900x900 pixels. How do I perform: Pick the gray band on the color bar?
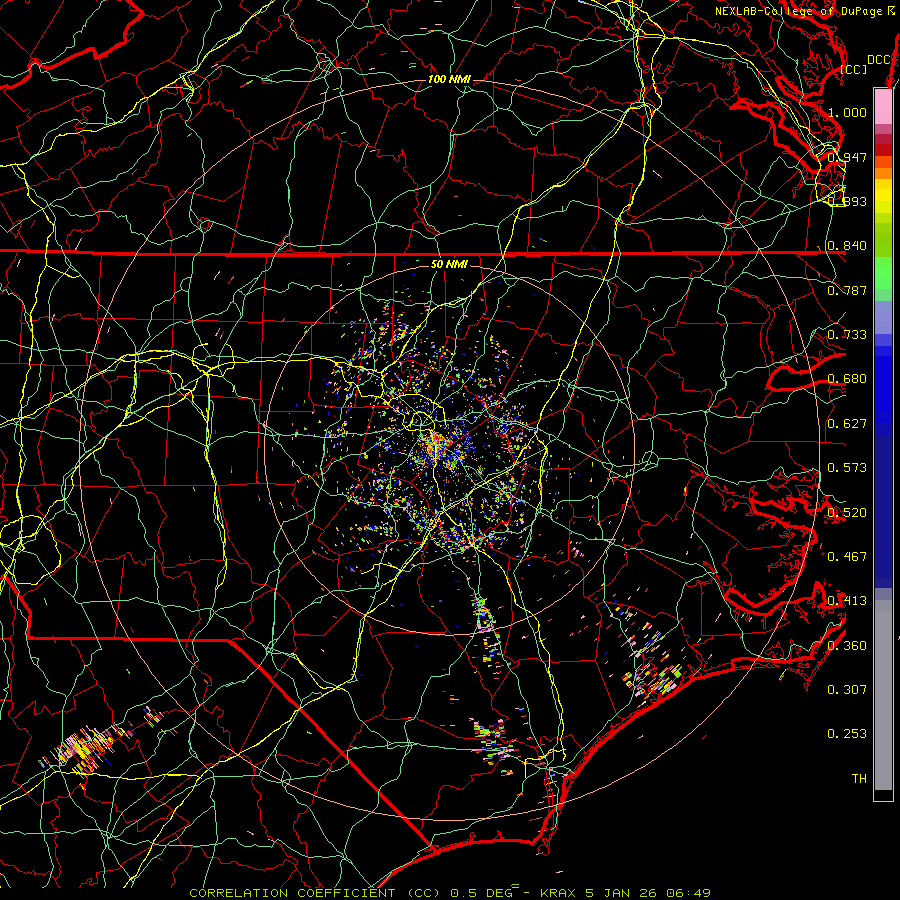[883, 695]
